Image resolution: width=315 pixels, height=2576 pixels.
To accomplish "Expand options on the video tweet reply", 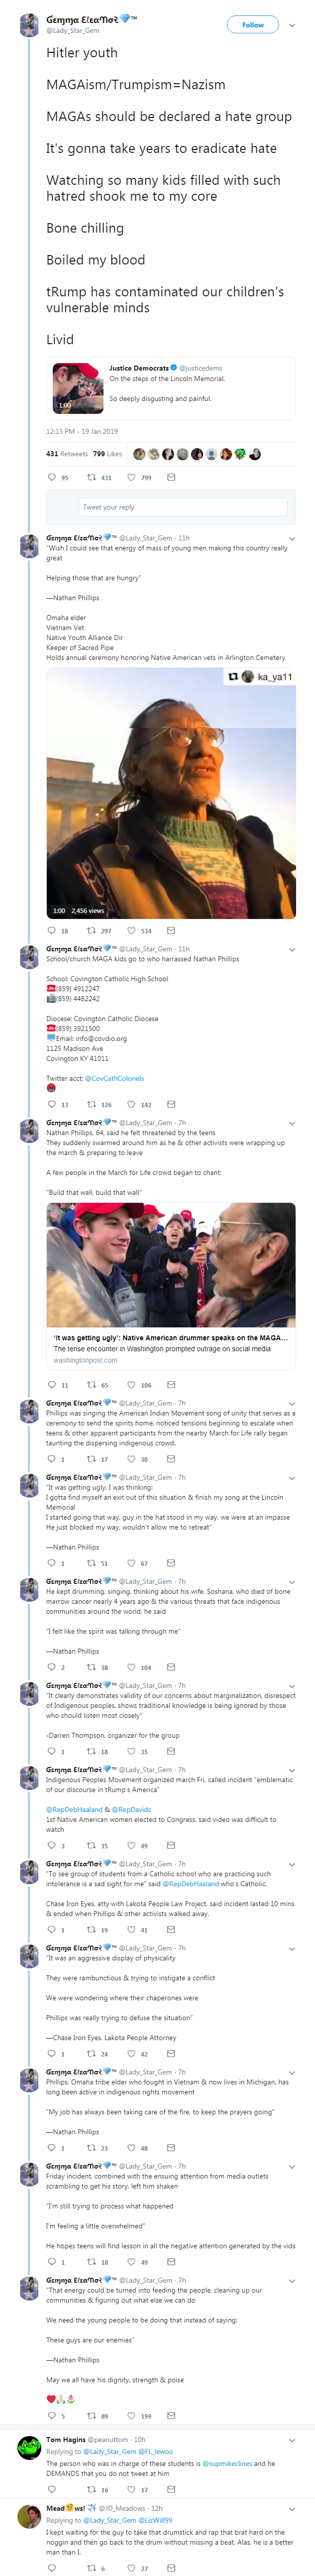I will point(292,539).
